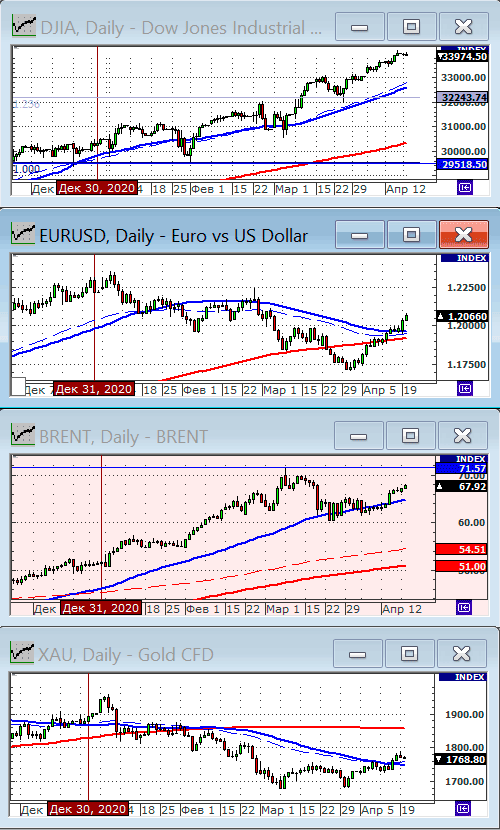Click the Дек 30, 2020 marker in DJIA chart
The height and width of the screenshot is (830, 500).
point(97,188)
